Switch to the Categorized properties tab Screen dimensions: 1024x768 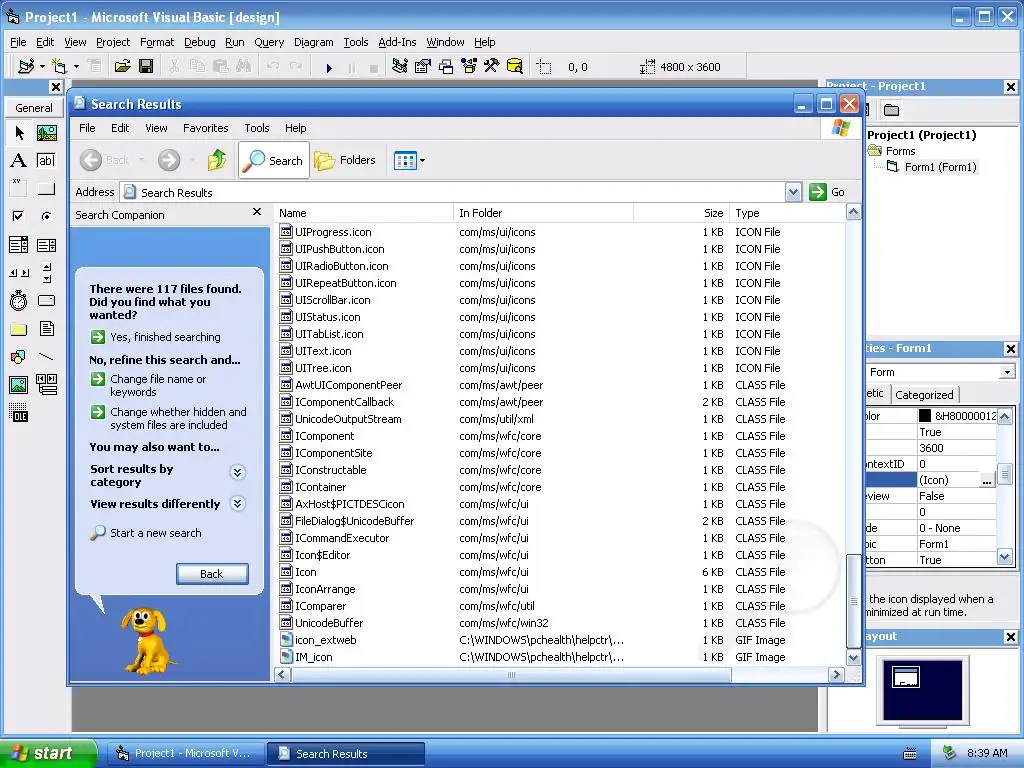(x=924, y=394)
